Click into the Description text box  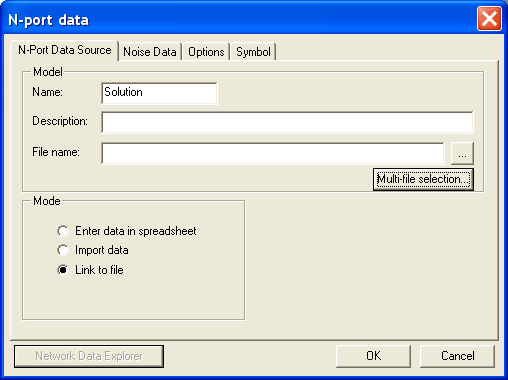[287, 122]
